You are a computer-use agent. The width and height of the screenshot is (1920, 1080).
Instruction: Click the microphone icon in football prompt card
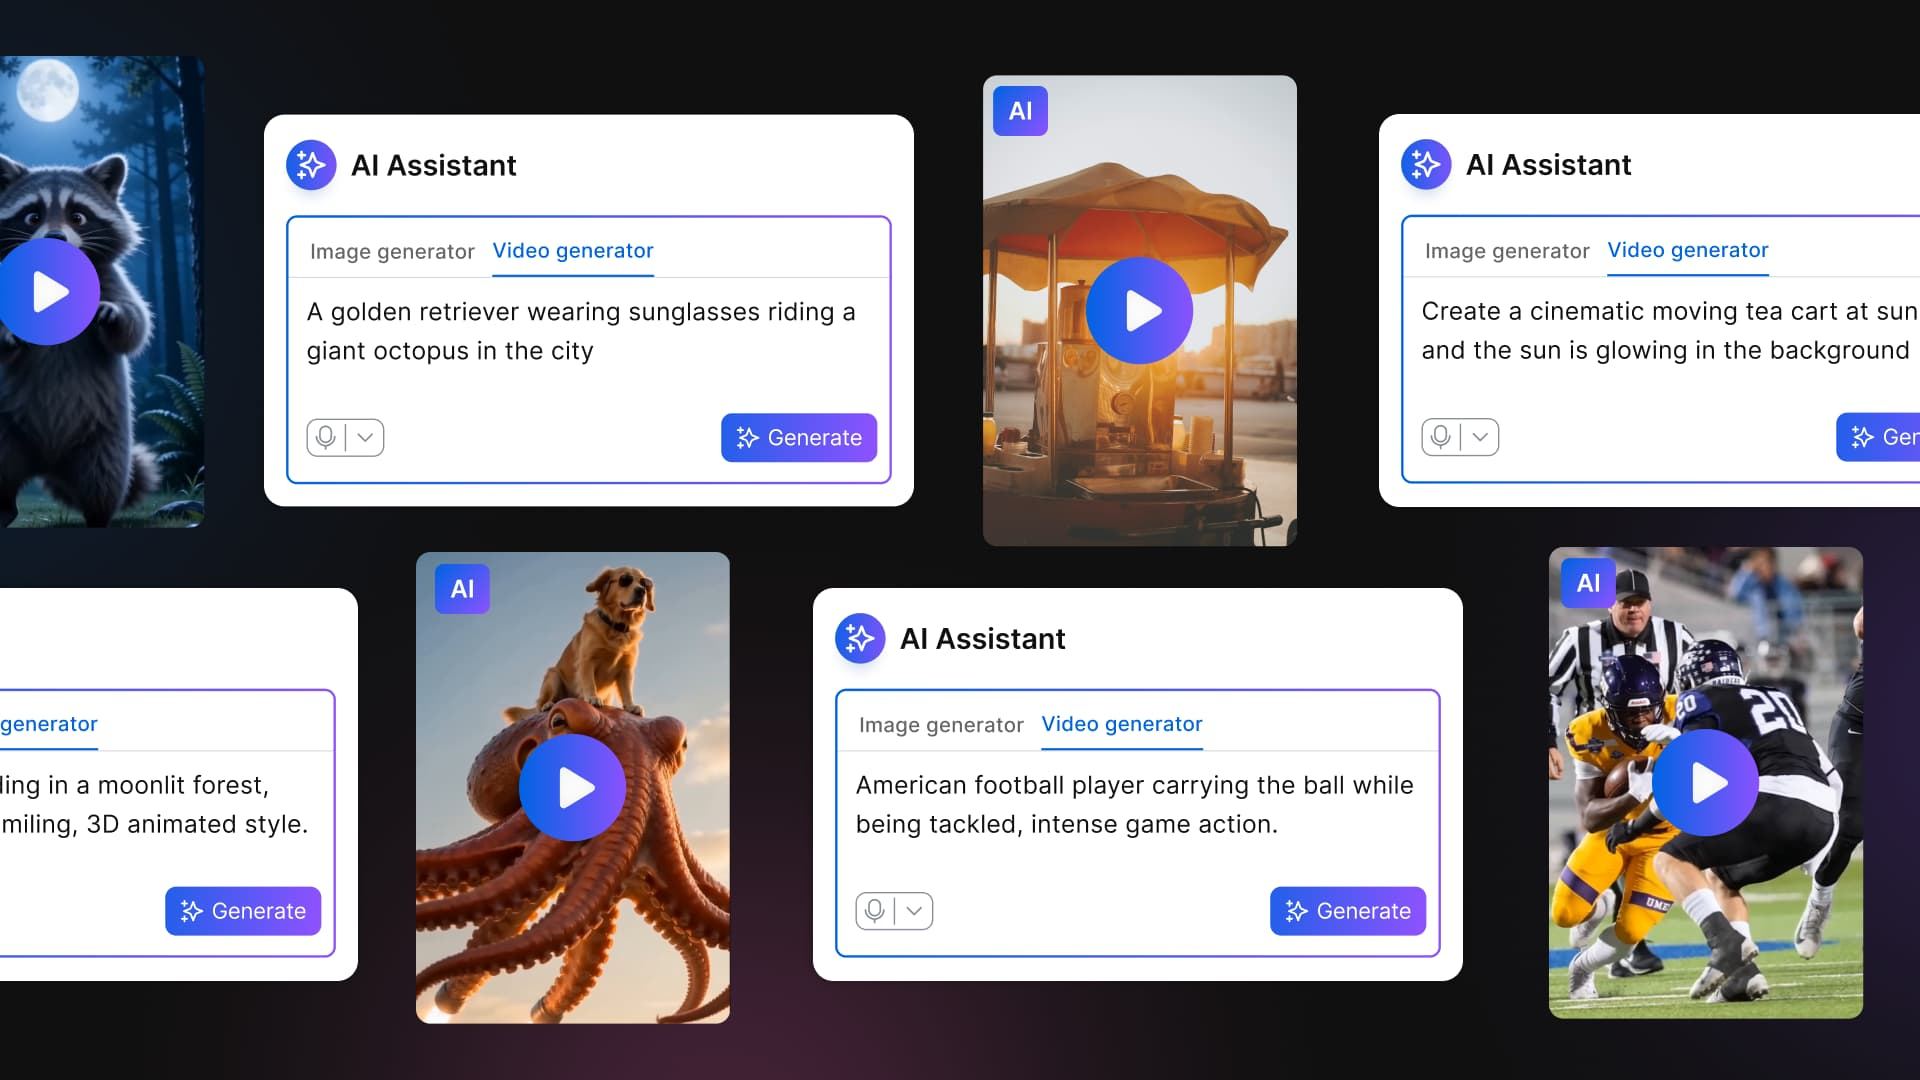[x=875, y=910]
